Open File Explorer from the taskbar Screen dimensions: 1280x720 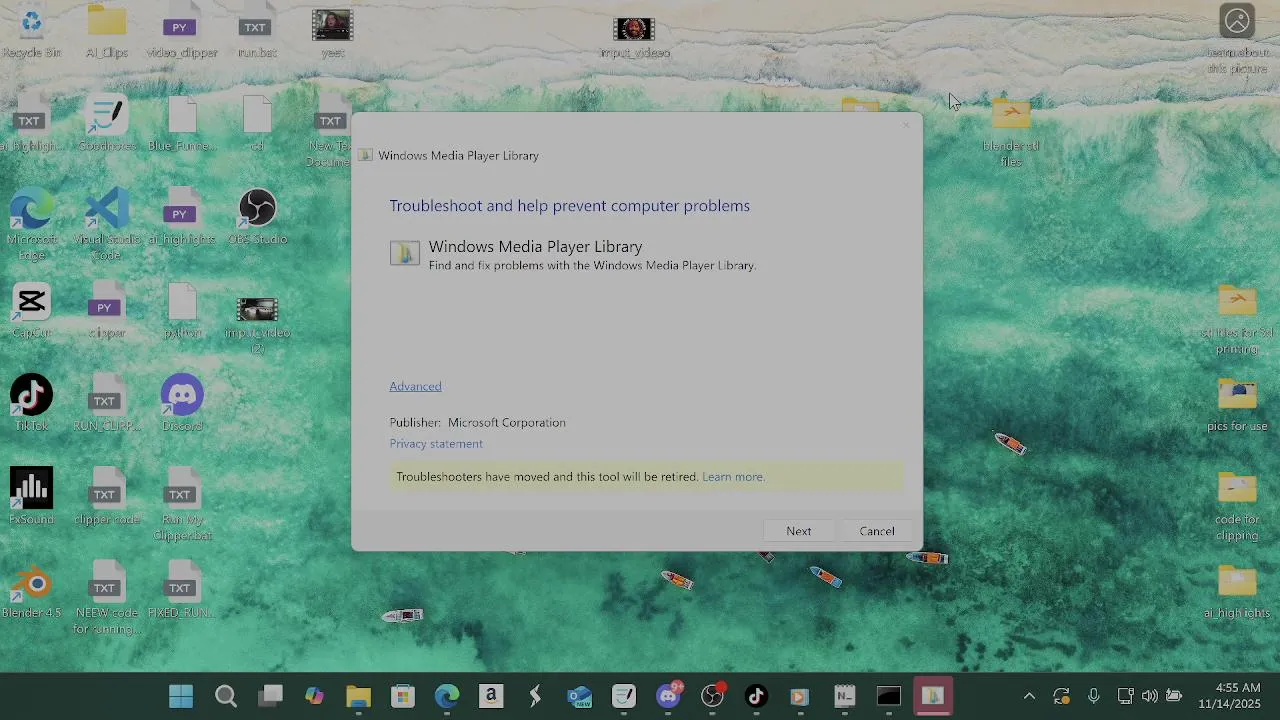tap(358, 697)
